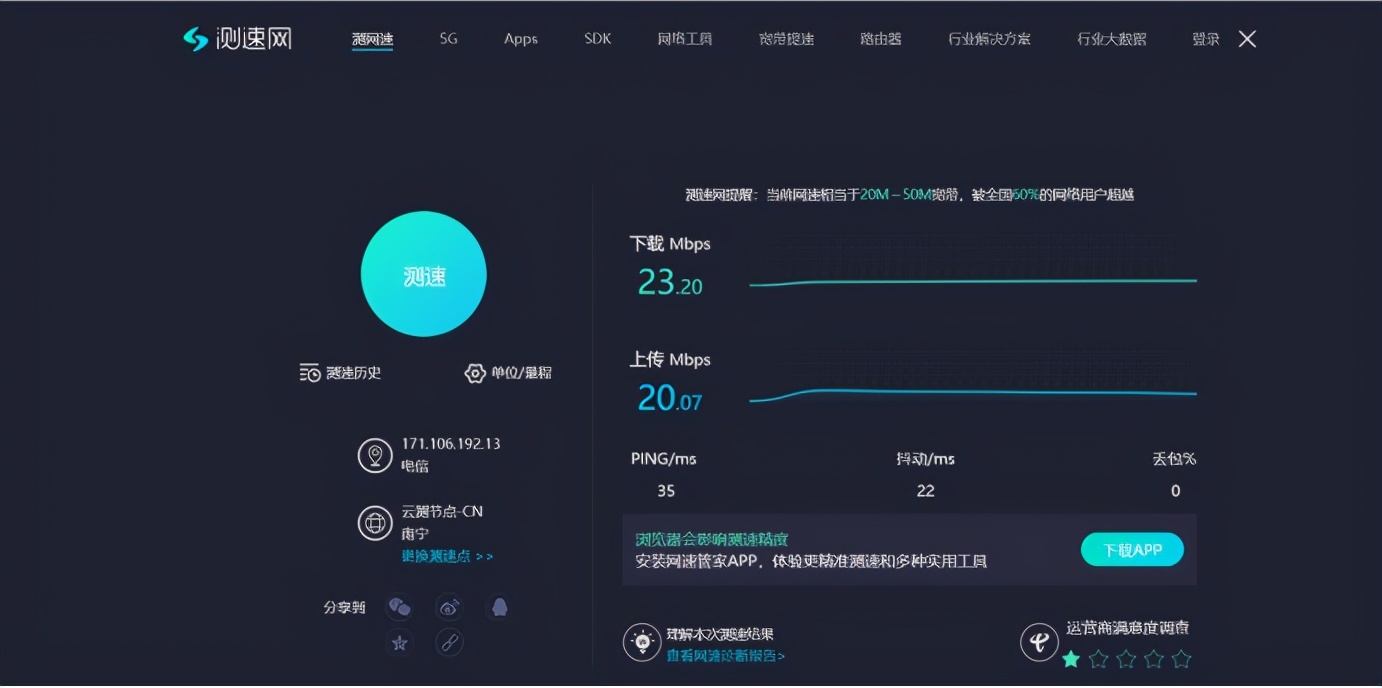Image resolution: width=1382 pixels, height=688 pixels.
Task: Copy share link with chain icon
Action: [x=449, y=642]
